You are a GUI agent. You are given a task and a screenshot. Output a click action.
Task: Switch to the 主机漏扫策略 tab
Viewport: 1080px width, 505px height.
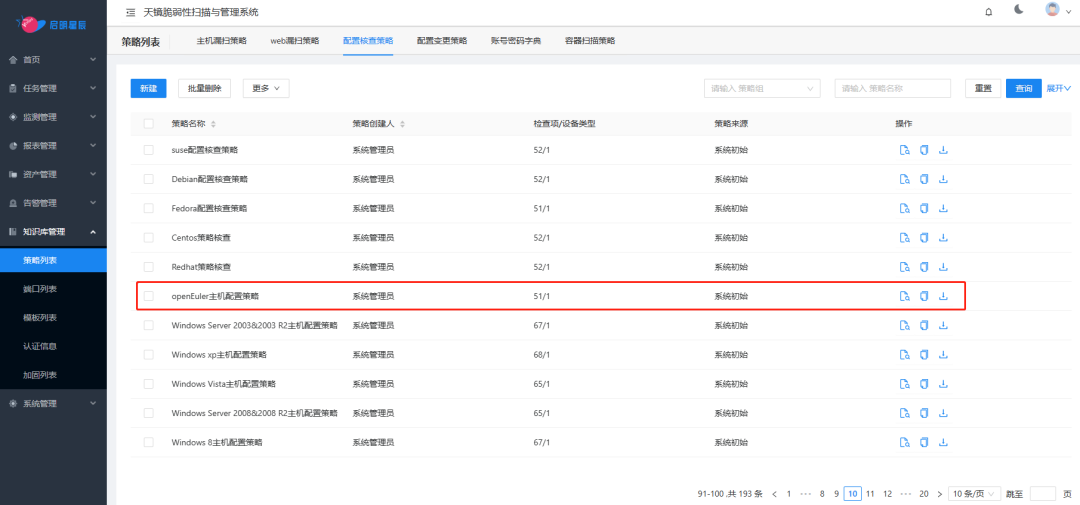pos(221,41)
